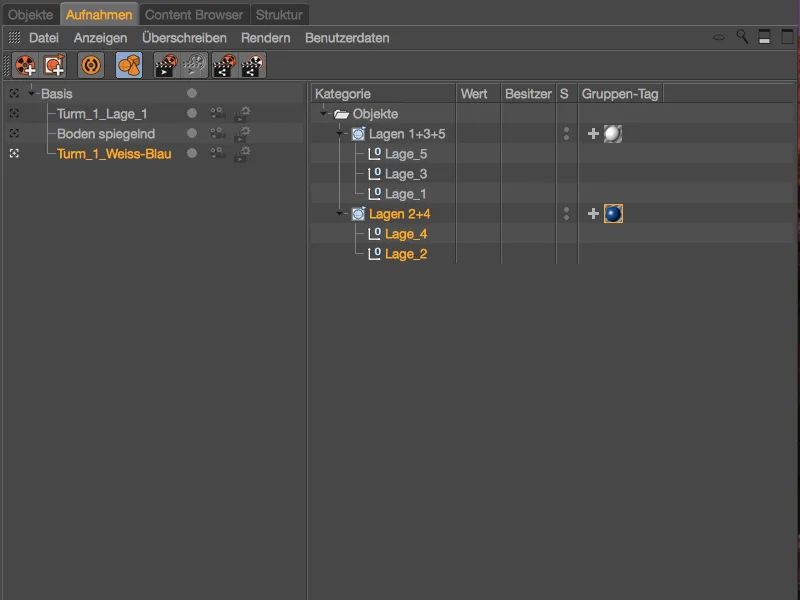Open the dotted grid icon left of Datei
The width and height of the screenshot is (800, 600).
(x=14, y=37)
